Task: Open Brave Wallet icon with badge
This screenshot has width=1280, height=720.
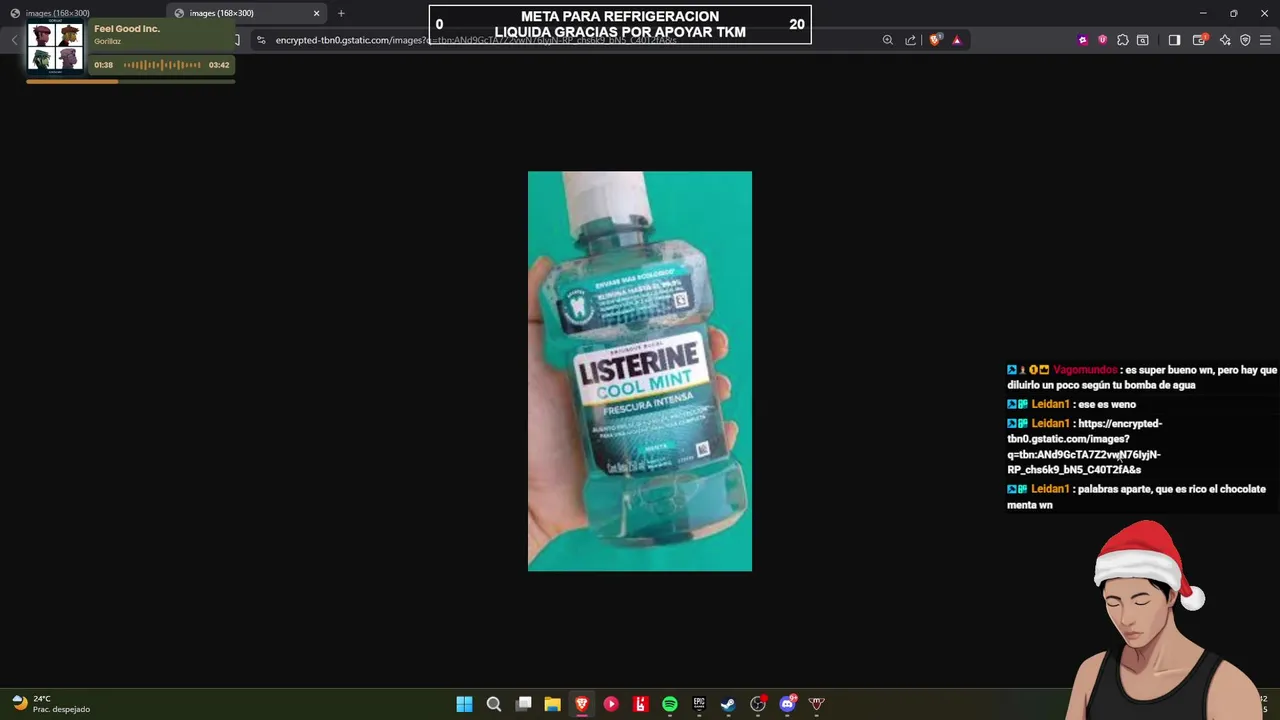Action: [x=1200, y=40]
